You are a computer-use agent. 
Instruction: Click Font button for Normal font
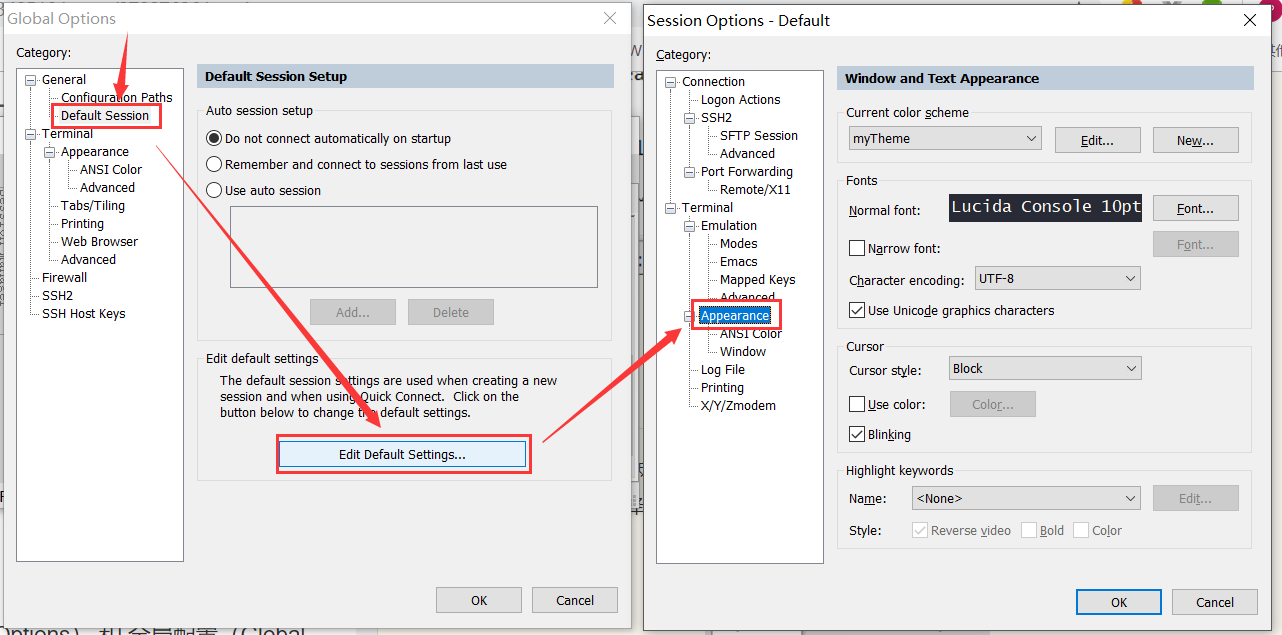(x=1195, y=208)
